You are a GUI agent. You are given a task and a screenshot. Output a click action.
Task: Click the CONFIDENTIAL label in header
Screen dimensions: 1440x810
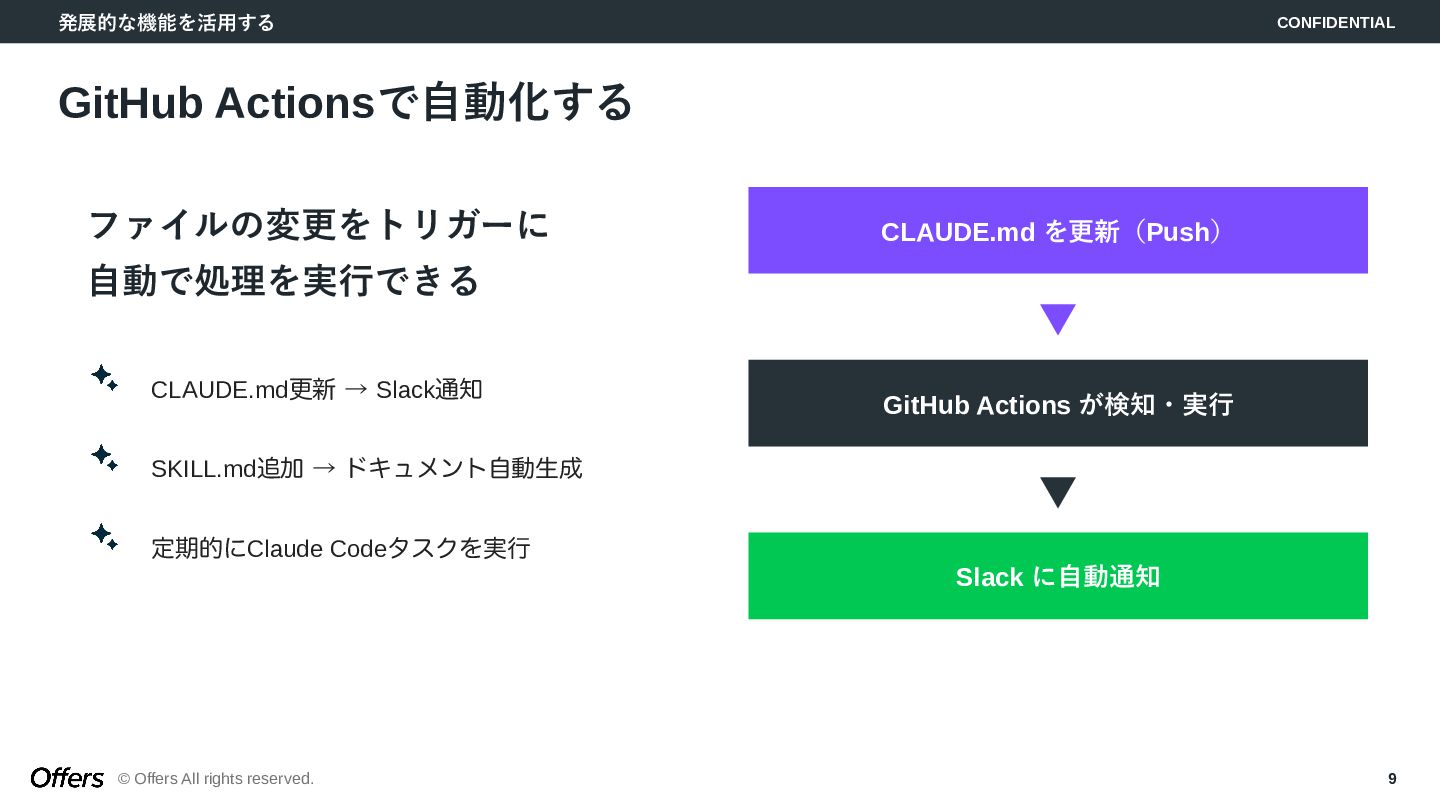click(x=1335, y=22)
